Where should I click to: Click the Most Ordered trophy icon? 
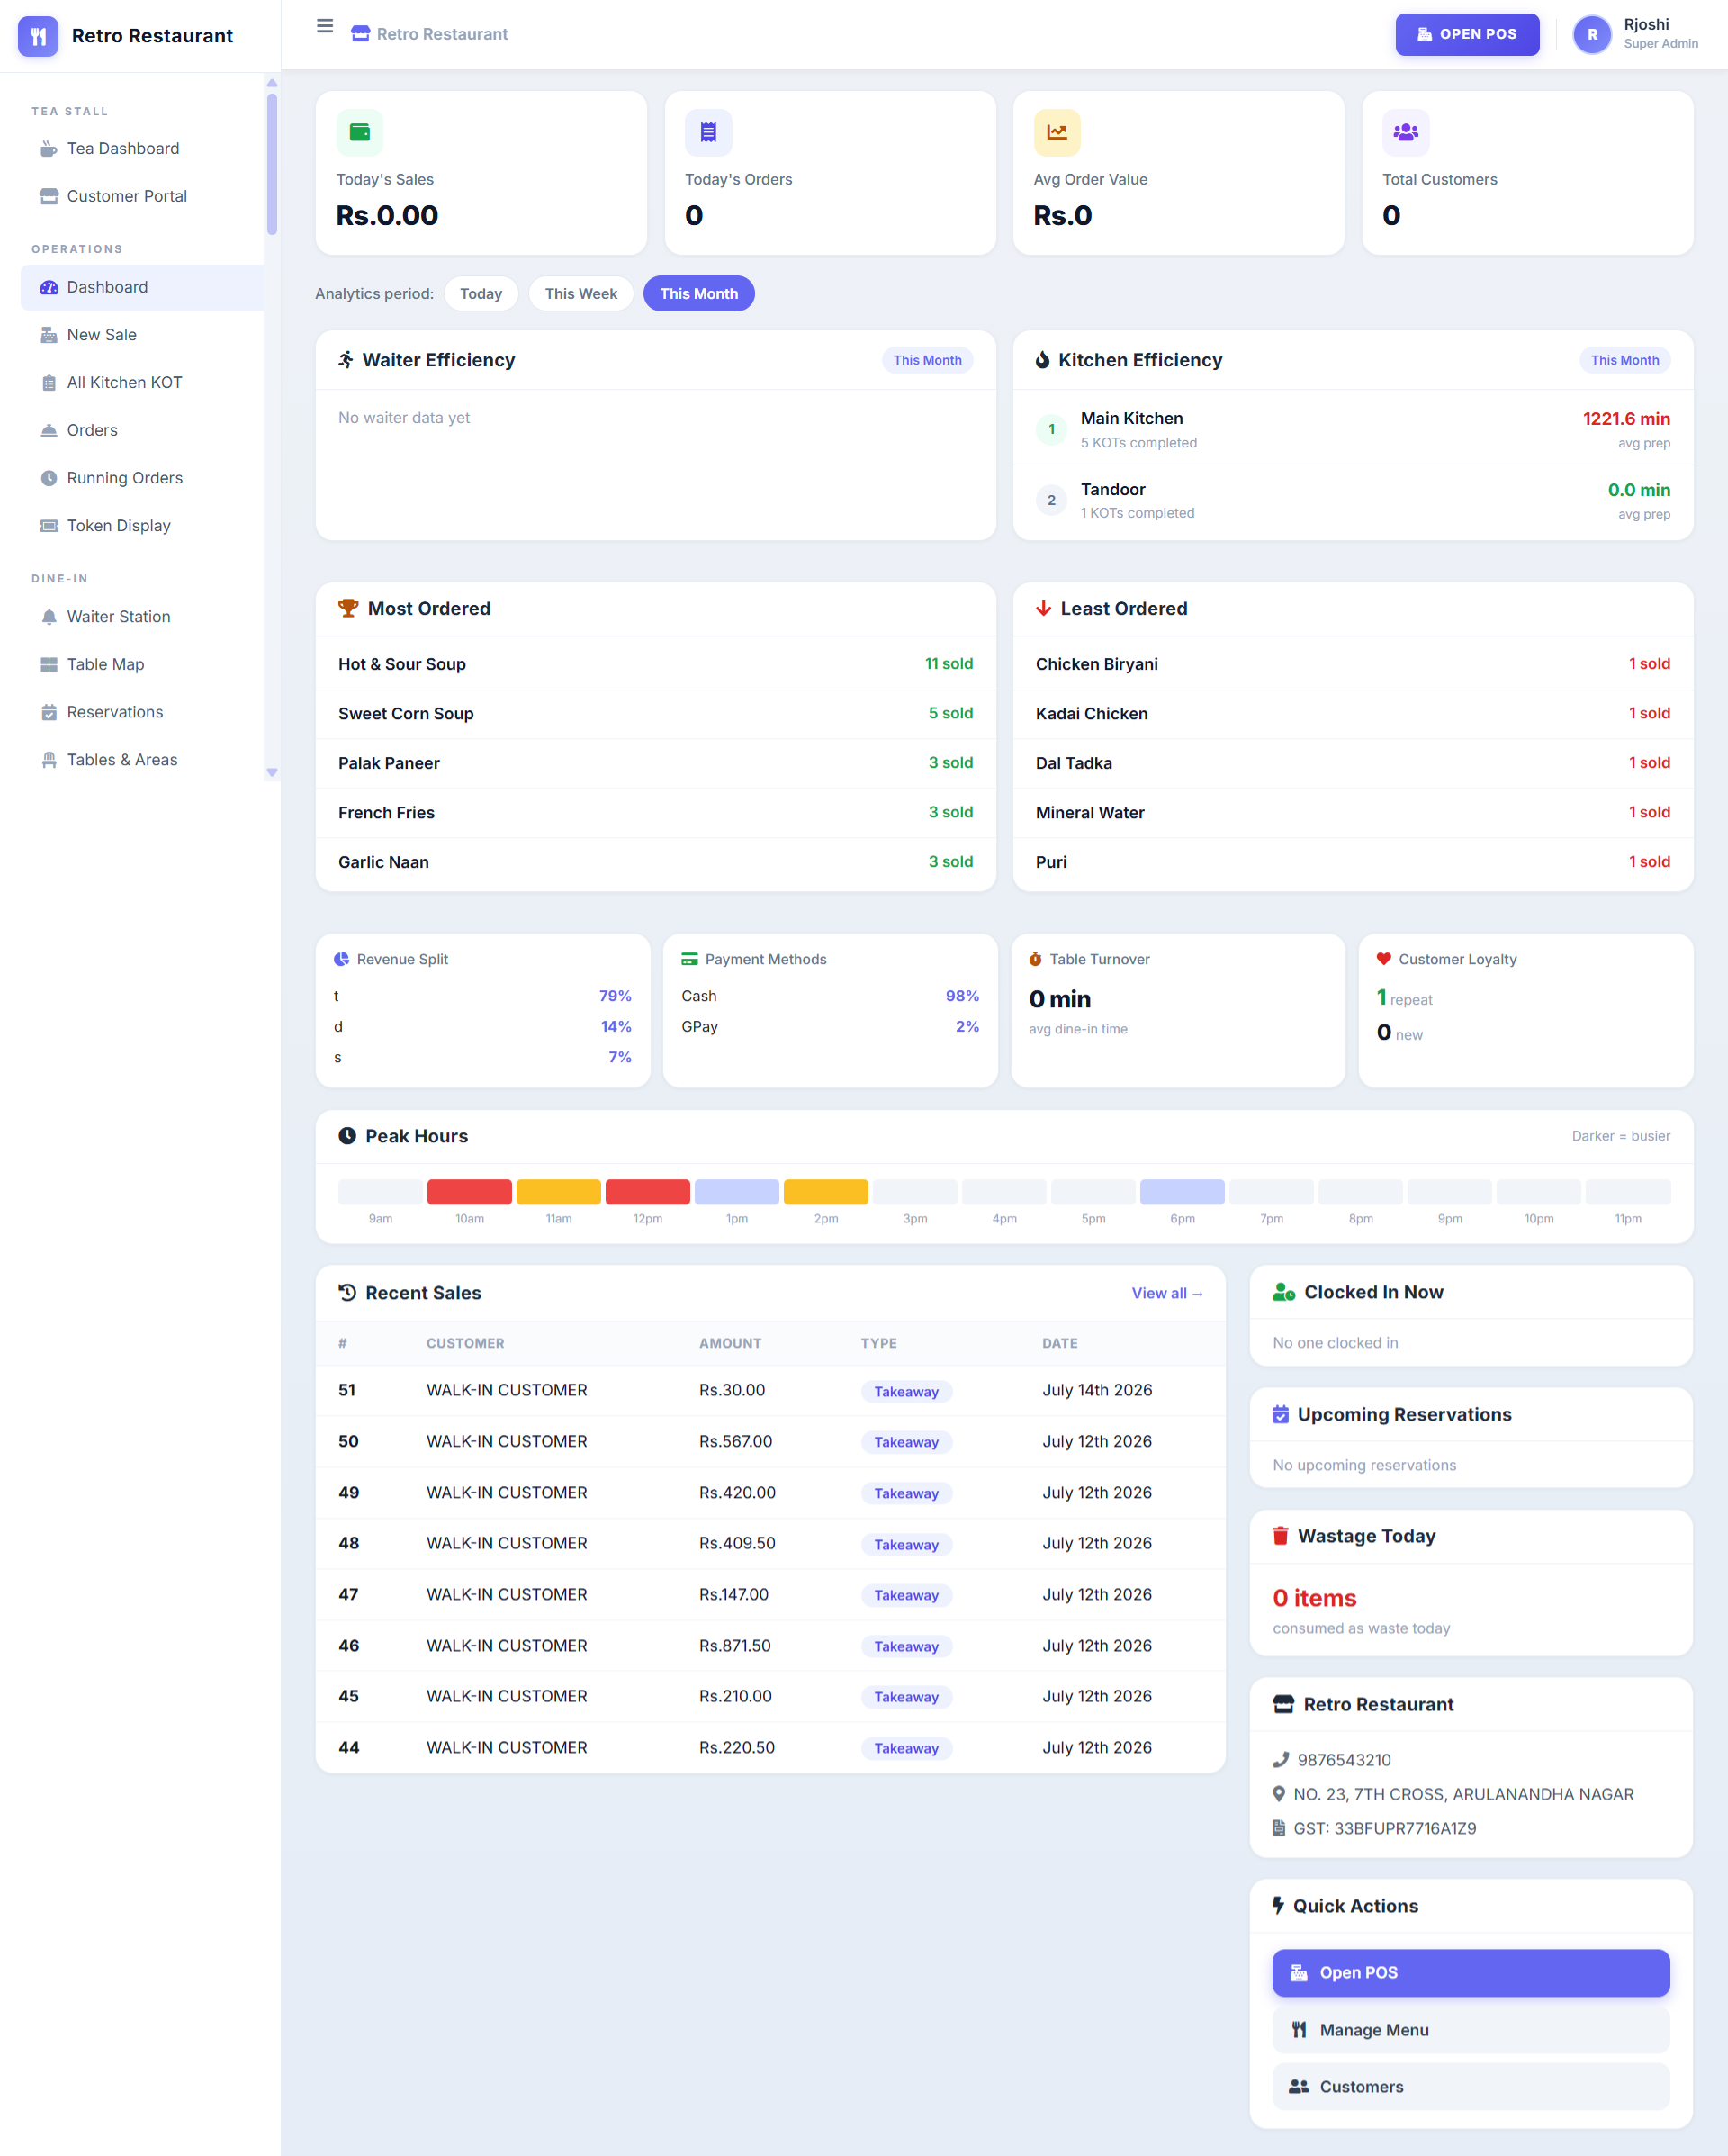pyautogui.click(x=348, y=608)
